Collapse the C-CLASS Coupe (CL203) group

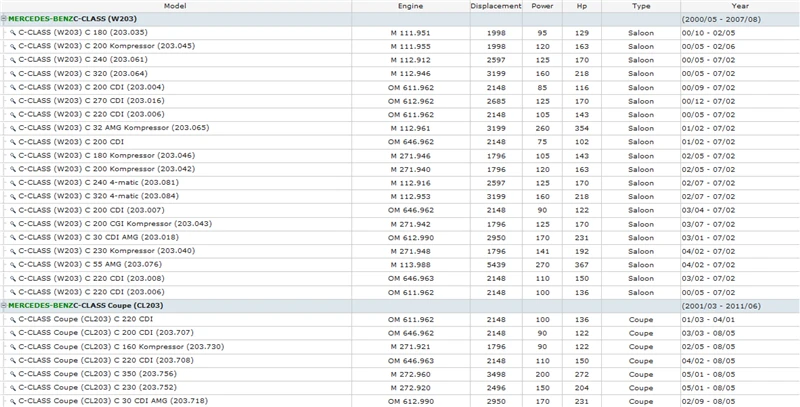click(x=4, y=306)
